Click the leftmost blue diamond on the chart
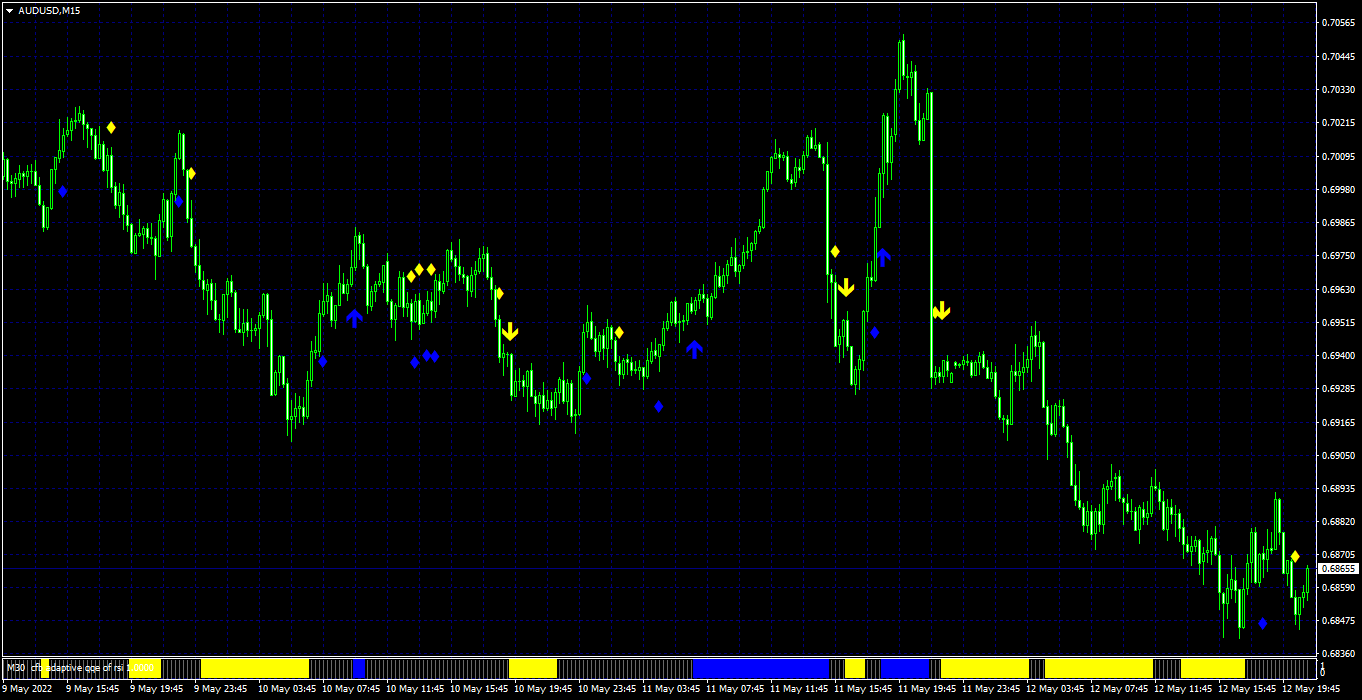Image resolution: width=1362 pixels, height=700 pixels. [x=62, y=190]
